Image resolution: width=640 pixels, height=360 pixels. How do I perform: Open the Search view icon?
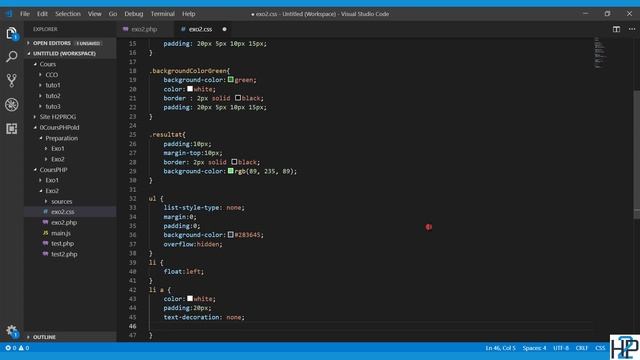pyautogui.click(x=11, y=56)
